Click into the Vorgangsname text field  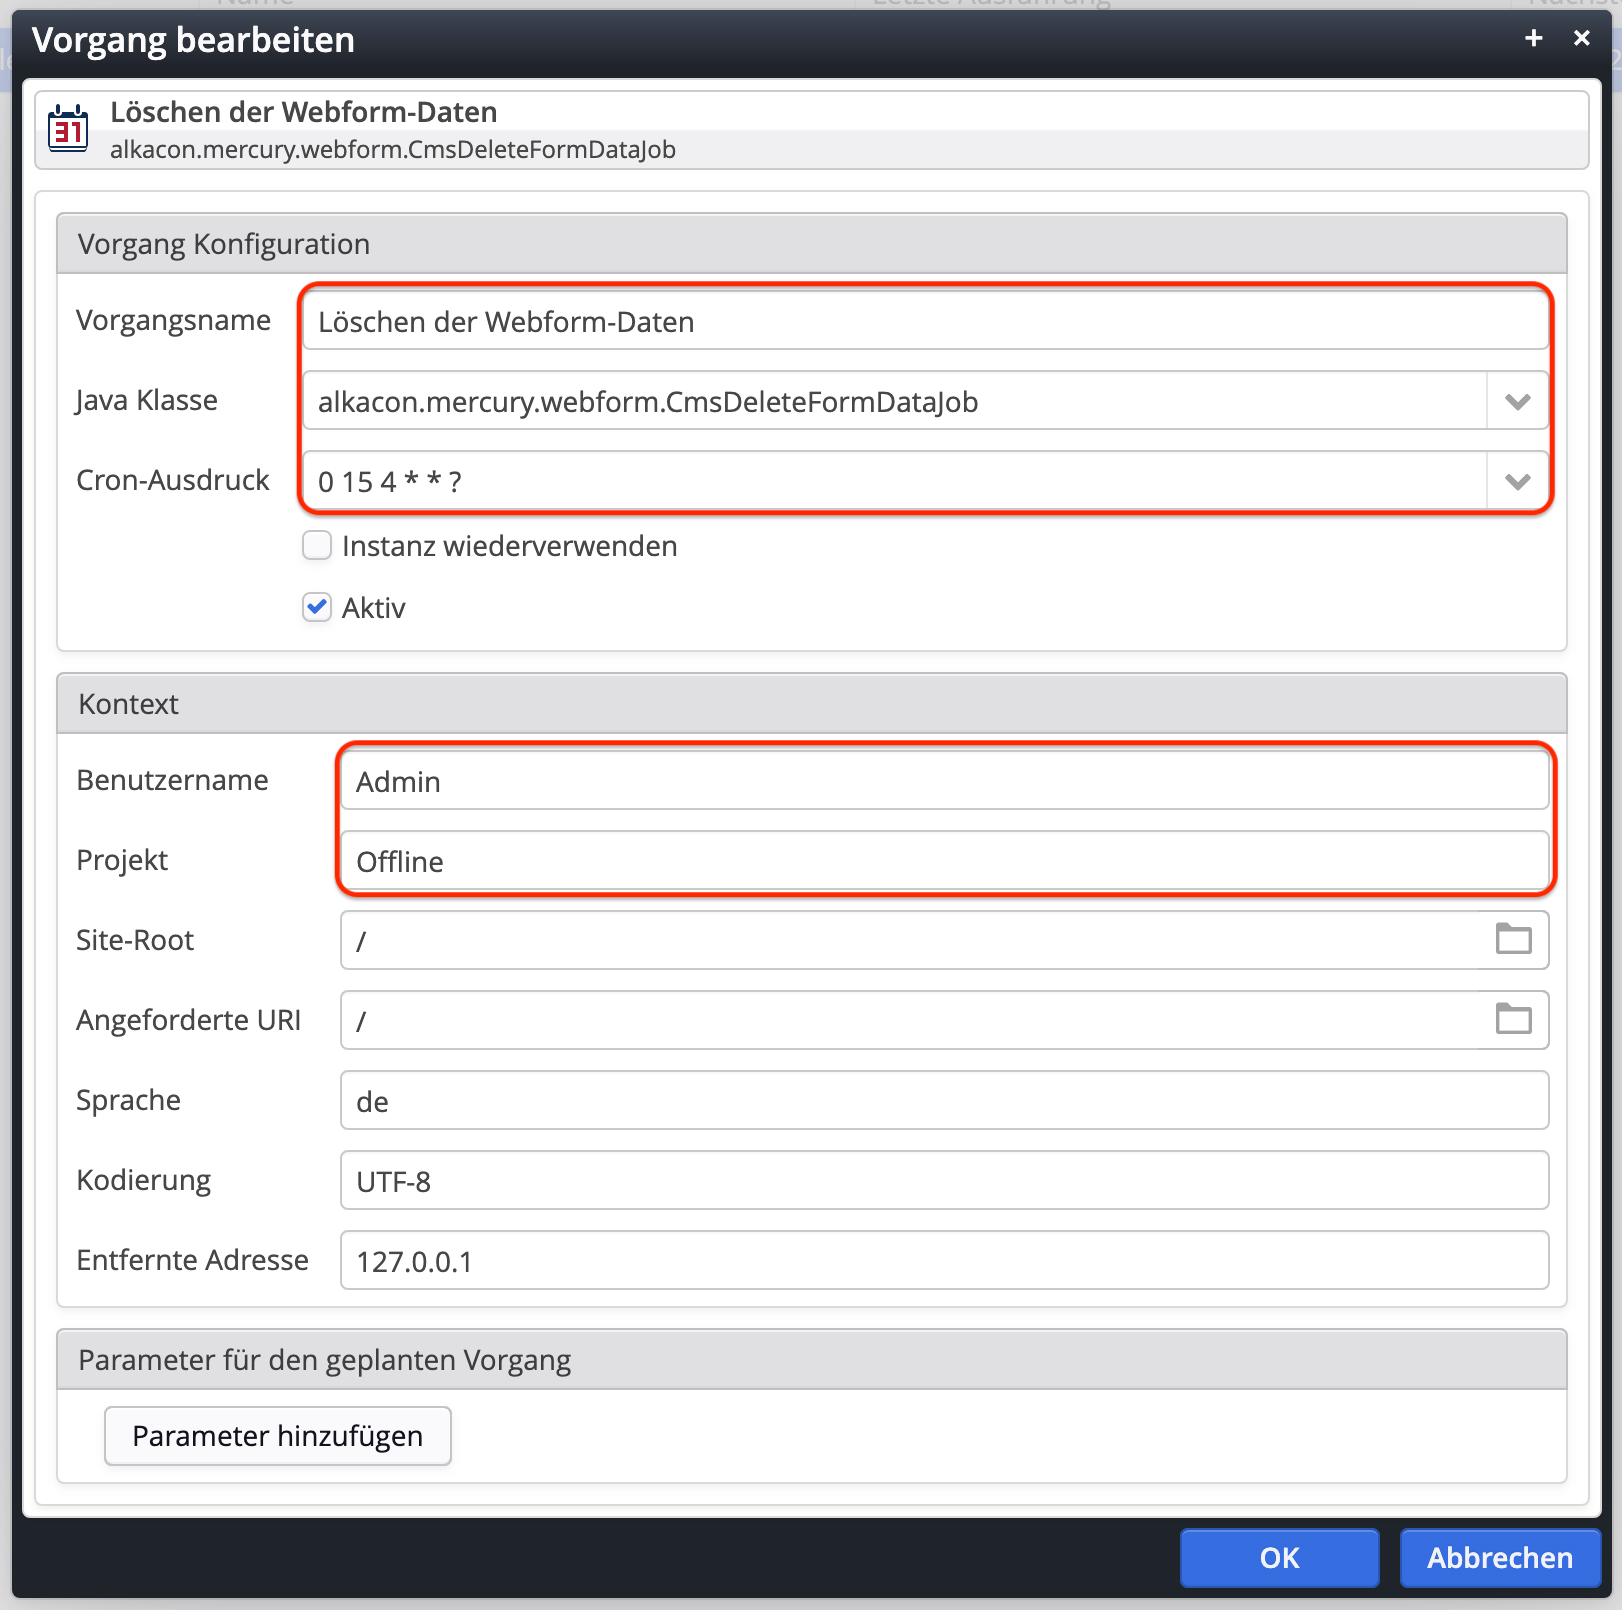[x=924, y=322]
